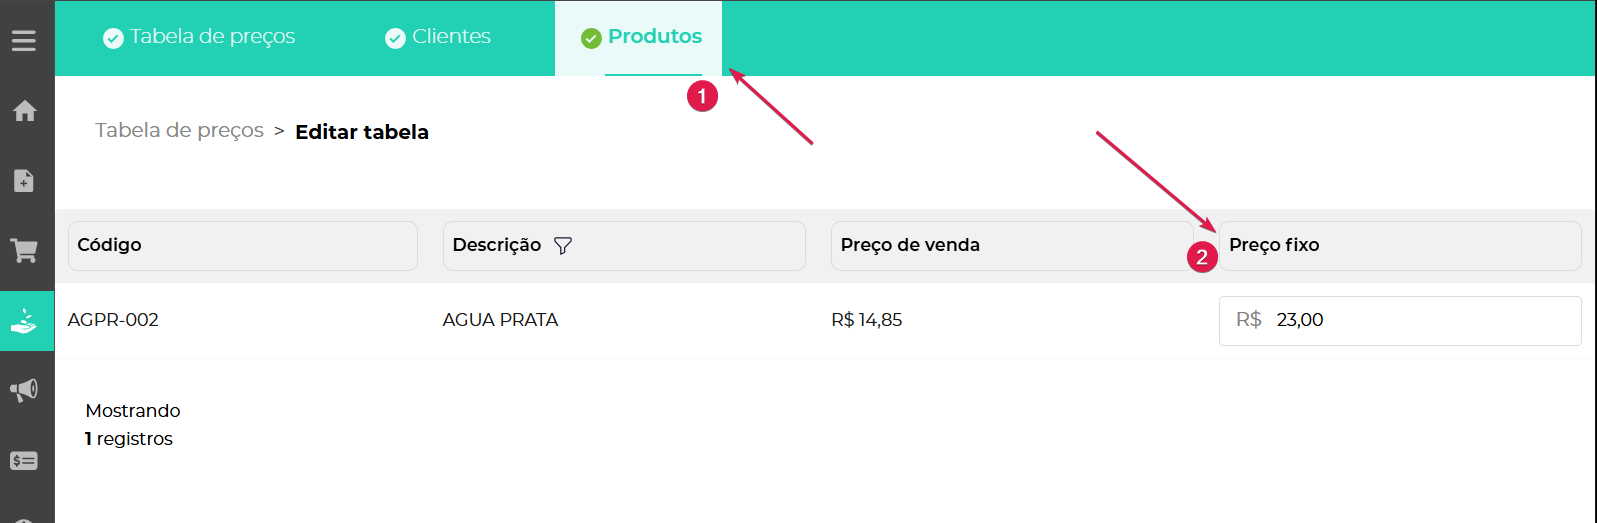Screen dimensions: 1597x523
Task: Select the AGPR-002 product row code
Action: pyautogui.click(x=113, y=321)
